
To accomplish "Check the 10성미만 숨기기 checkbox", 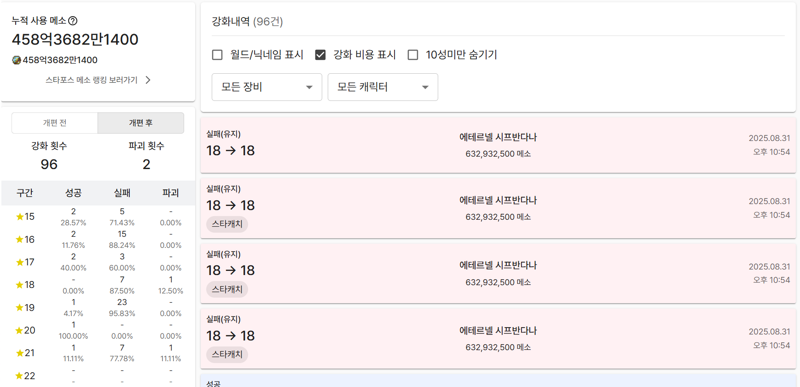I will point(413,55).
